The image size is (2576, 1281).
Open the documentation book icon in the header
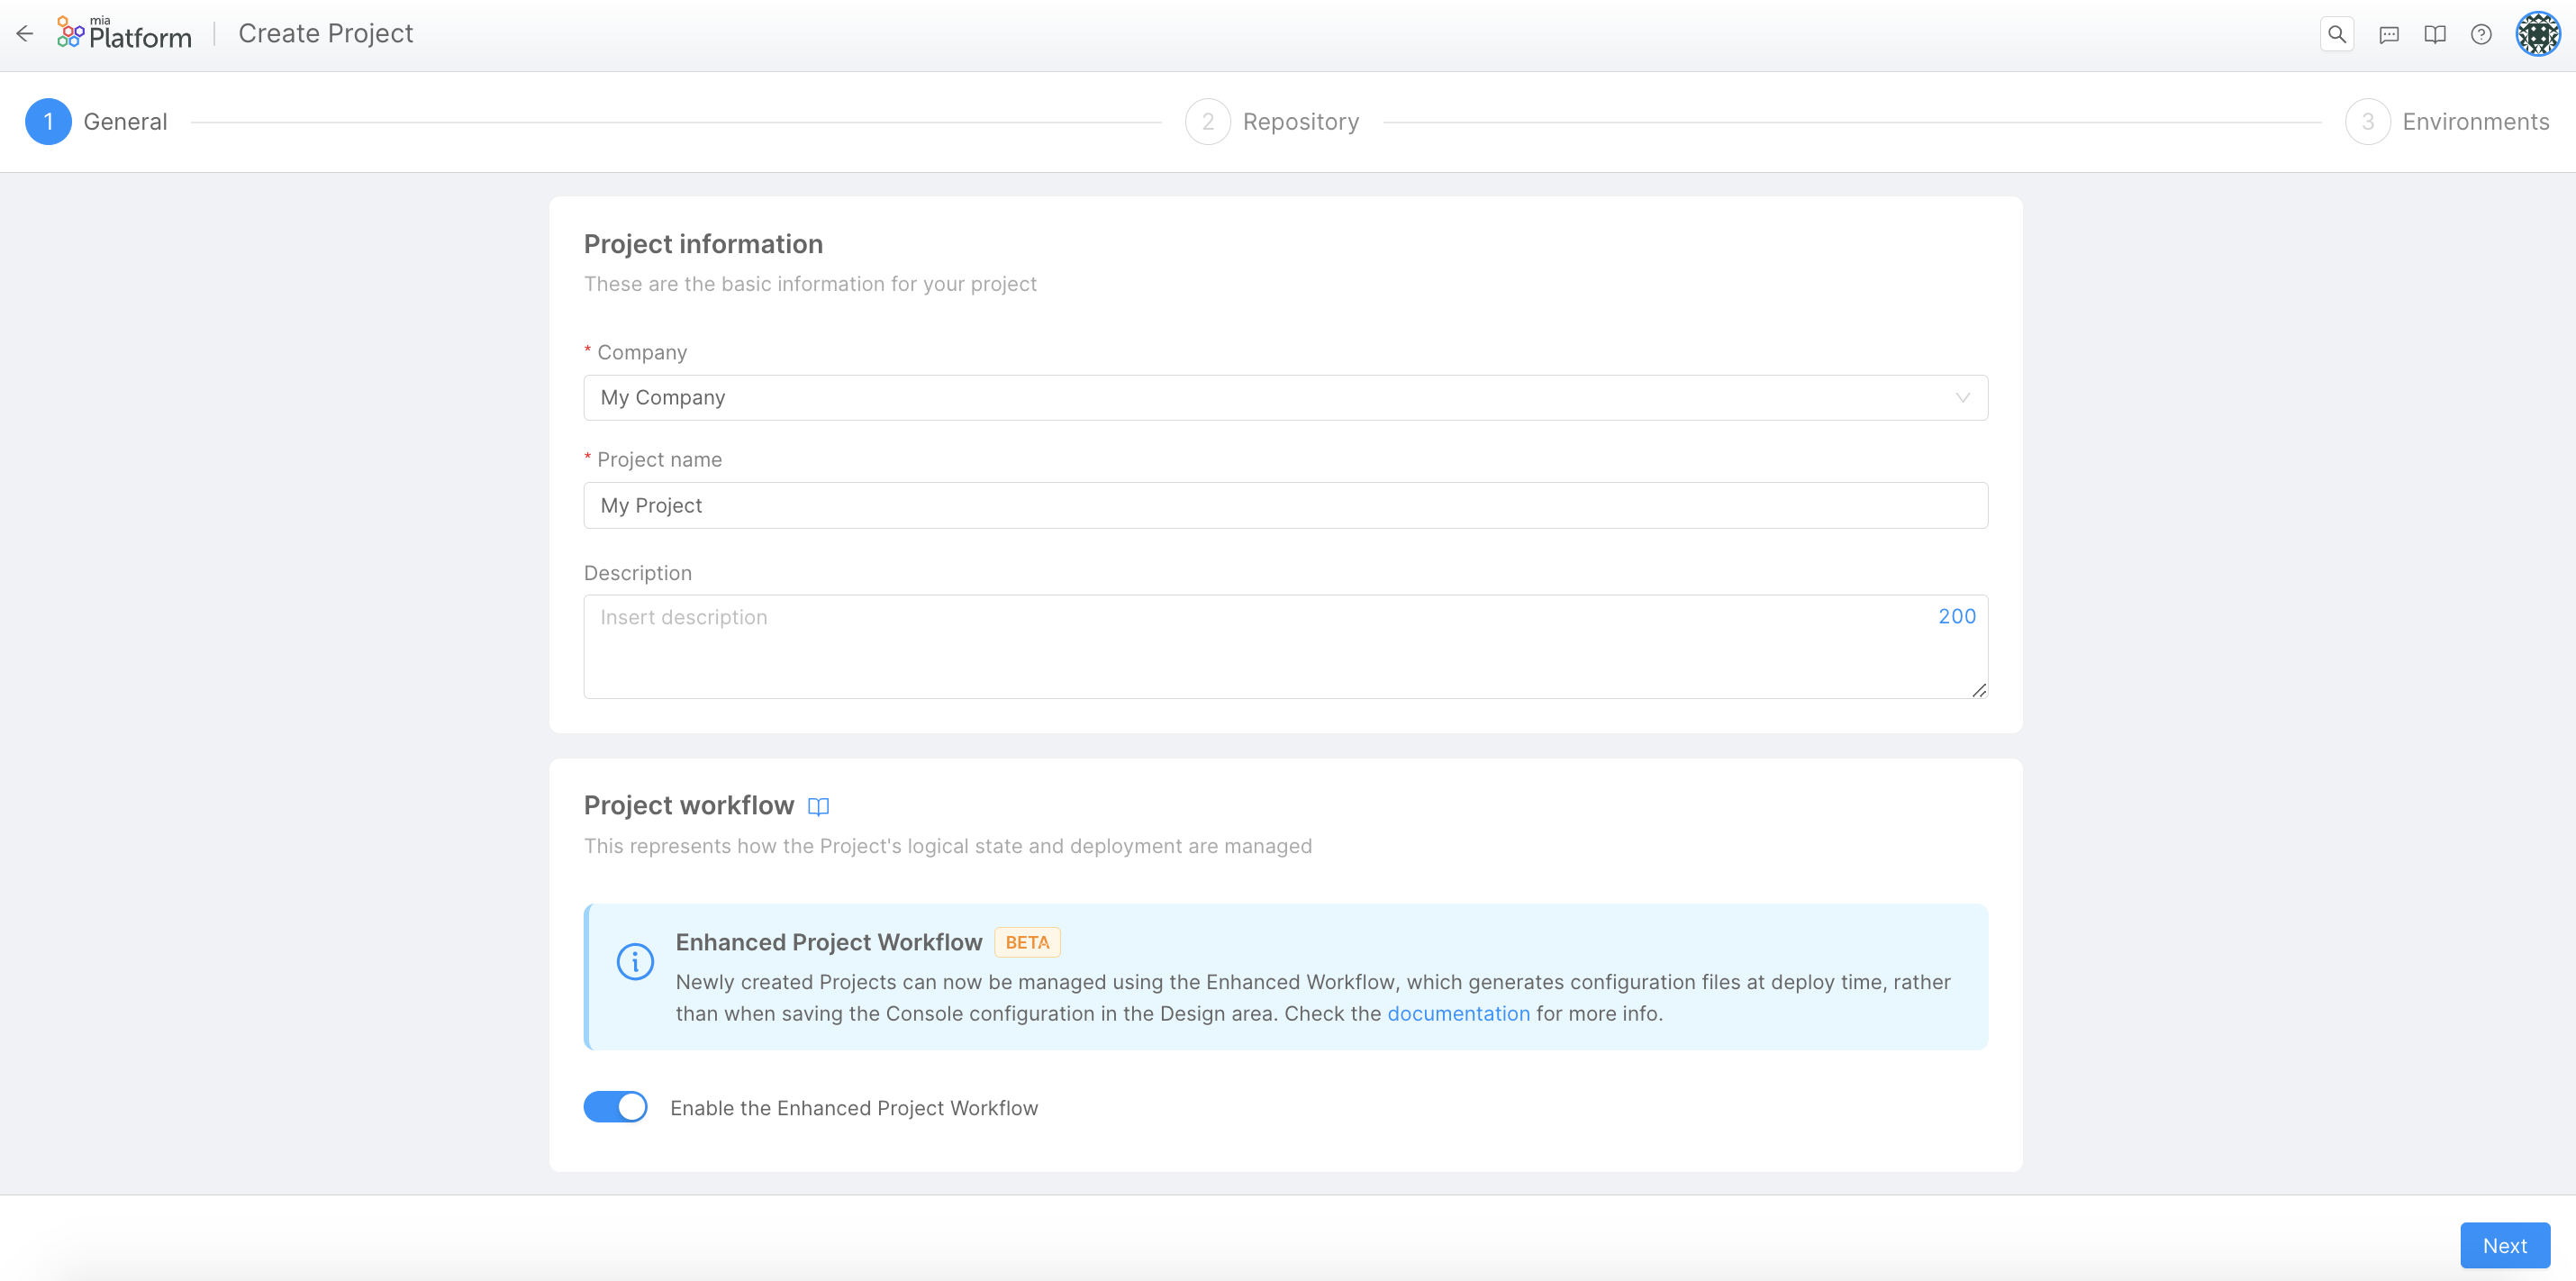tap(2435, 33)
